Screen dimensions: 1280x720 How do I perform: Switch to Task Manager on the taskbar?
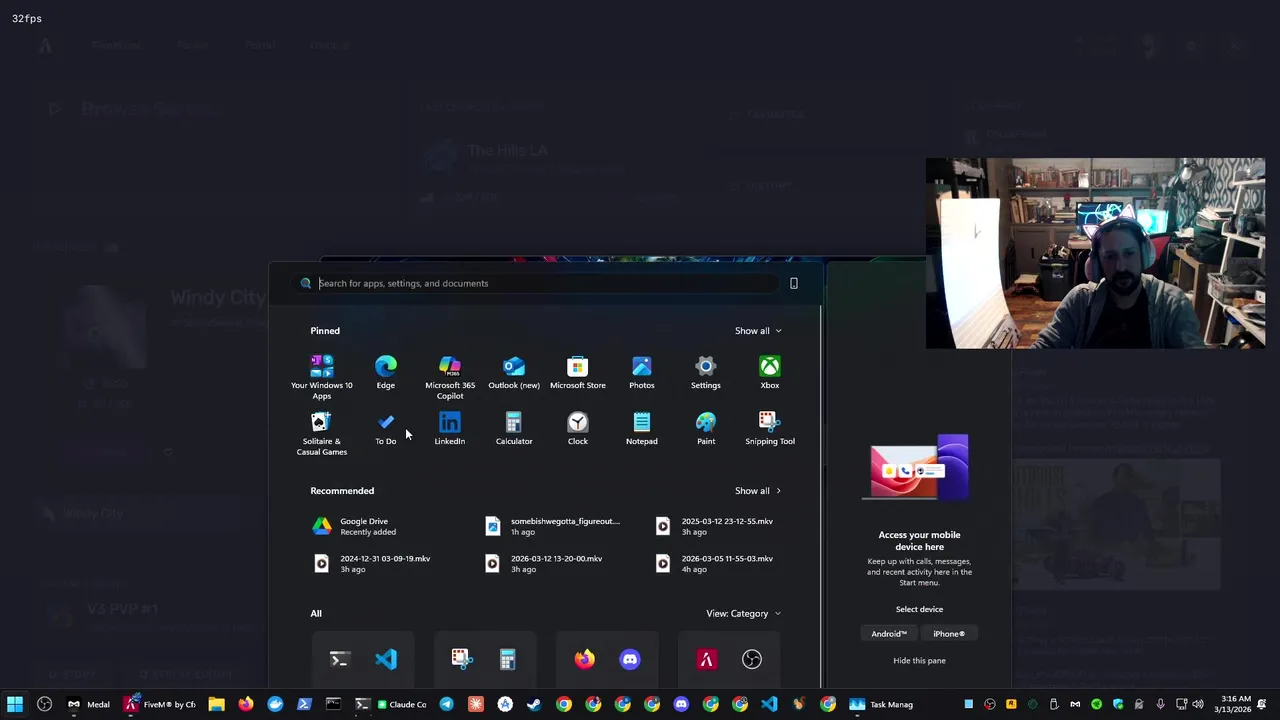881,704
